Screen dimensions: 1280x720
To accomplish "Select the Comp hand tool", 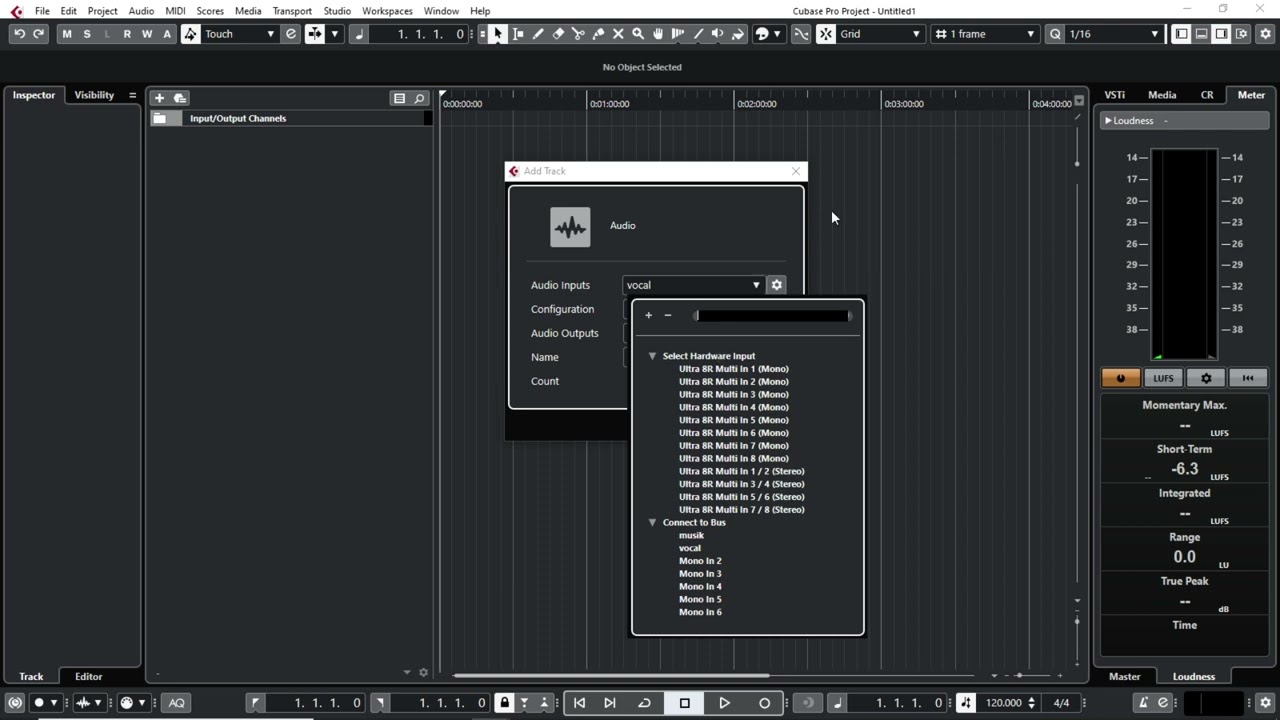I will [658, 34].
